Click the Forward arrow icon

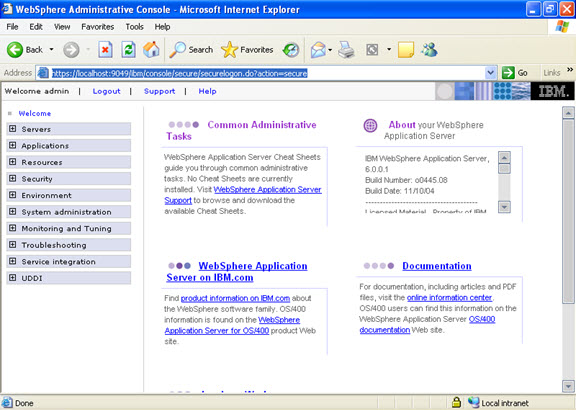pyautogui.click(x=71, y=50)
